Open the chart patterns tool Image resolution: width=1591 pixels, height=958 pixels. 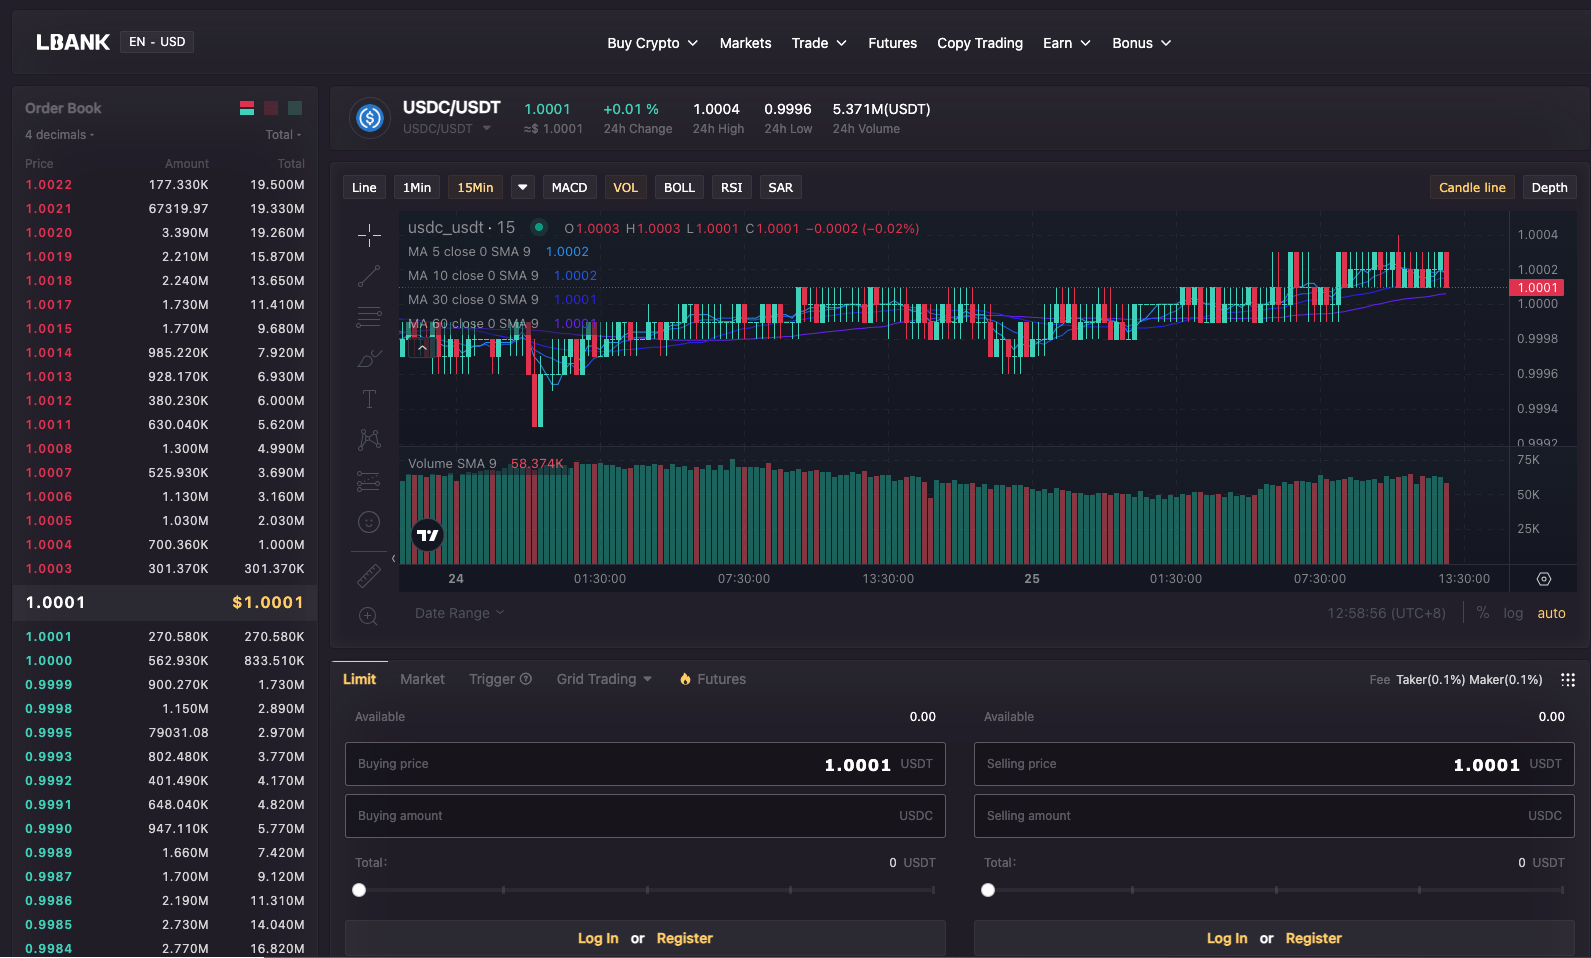pyautogui.click(x=369, y=440)
